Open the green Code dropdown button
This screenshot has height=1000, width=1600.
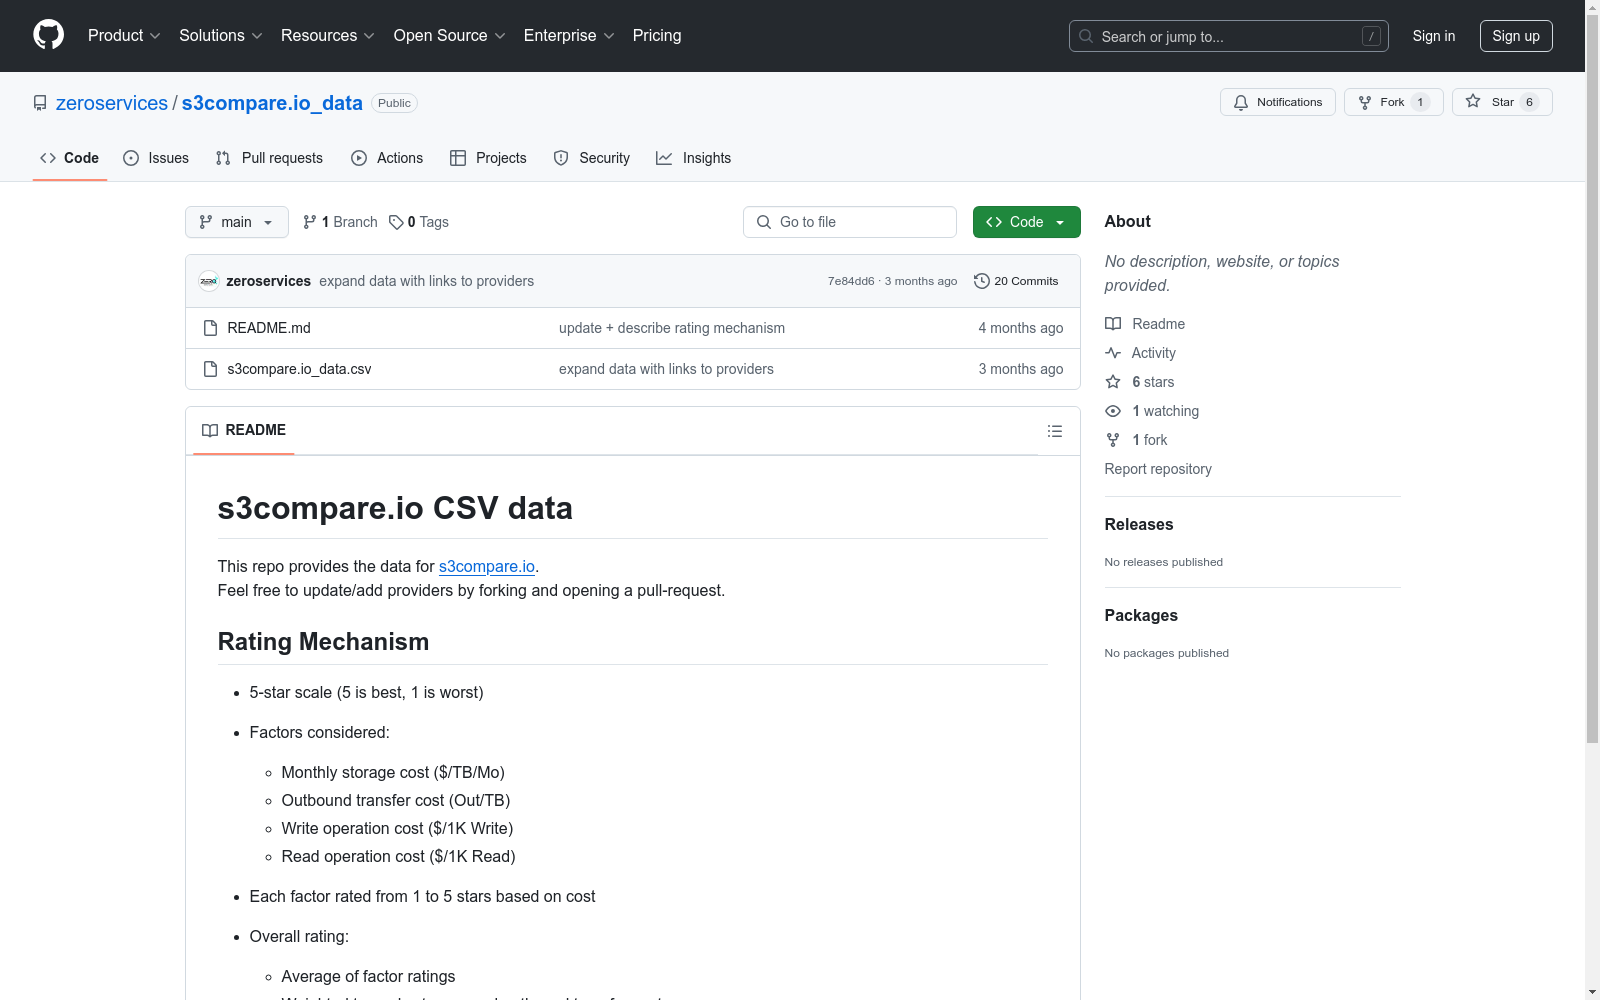coord(1027,222)
